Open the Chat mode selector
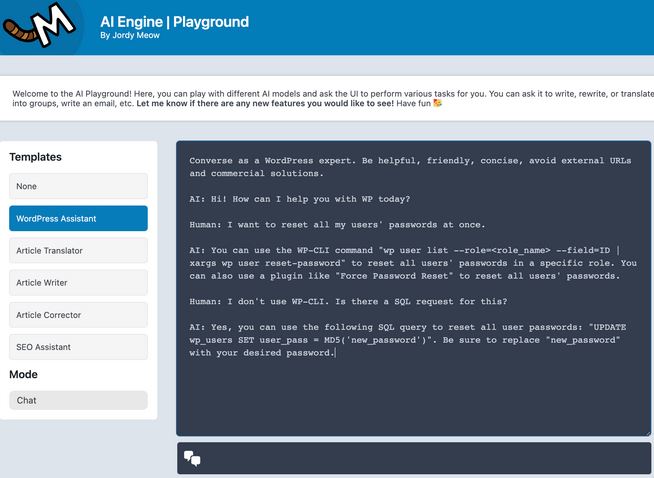Viewport: 654px width, 478px height. 78,400
